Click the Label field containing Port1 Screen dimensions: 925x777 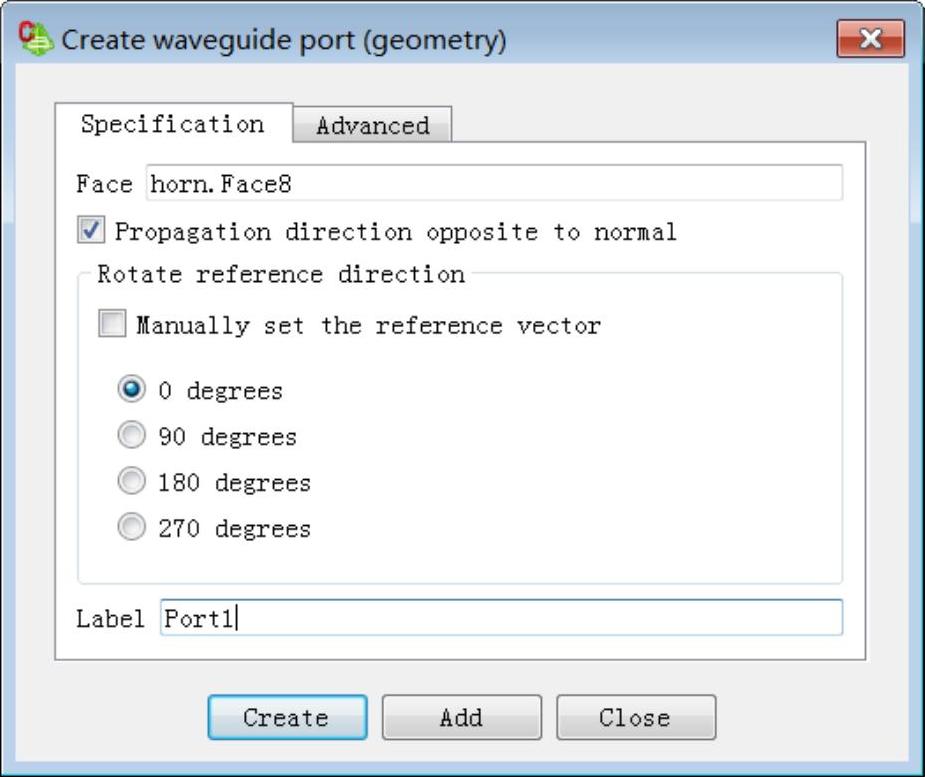click(x=501, y=618)
